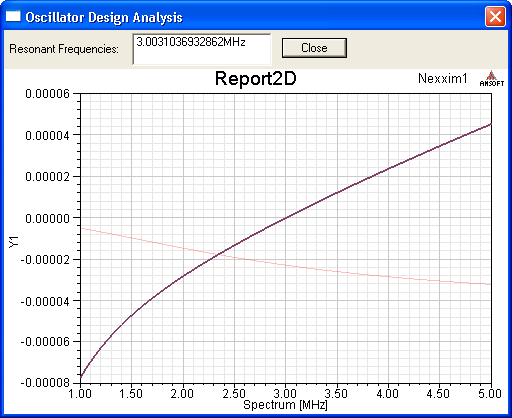Click the 2.50 X-axis tick label
Image resolution: width=512 pixels, height=418 pixels.
click(234, 394)
